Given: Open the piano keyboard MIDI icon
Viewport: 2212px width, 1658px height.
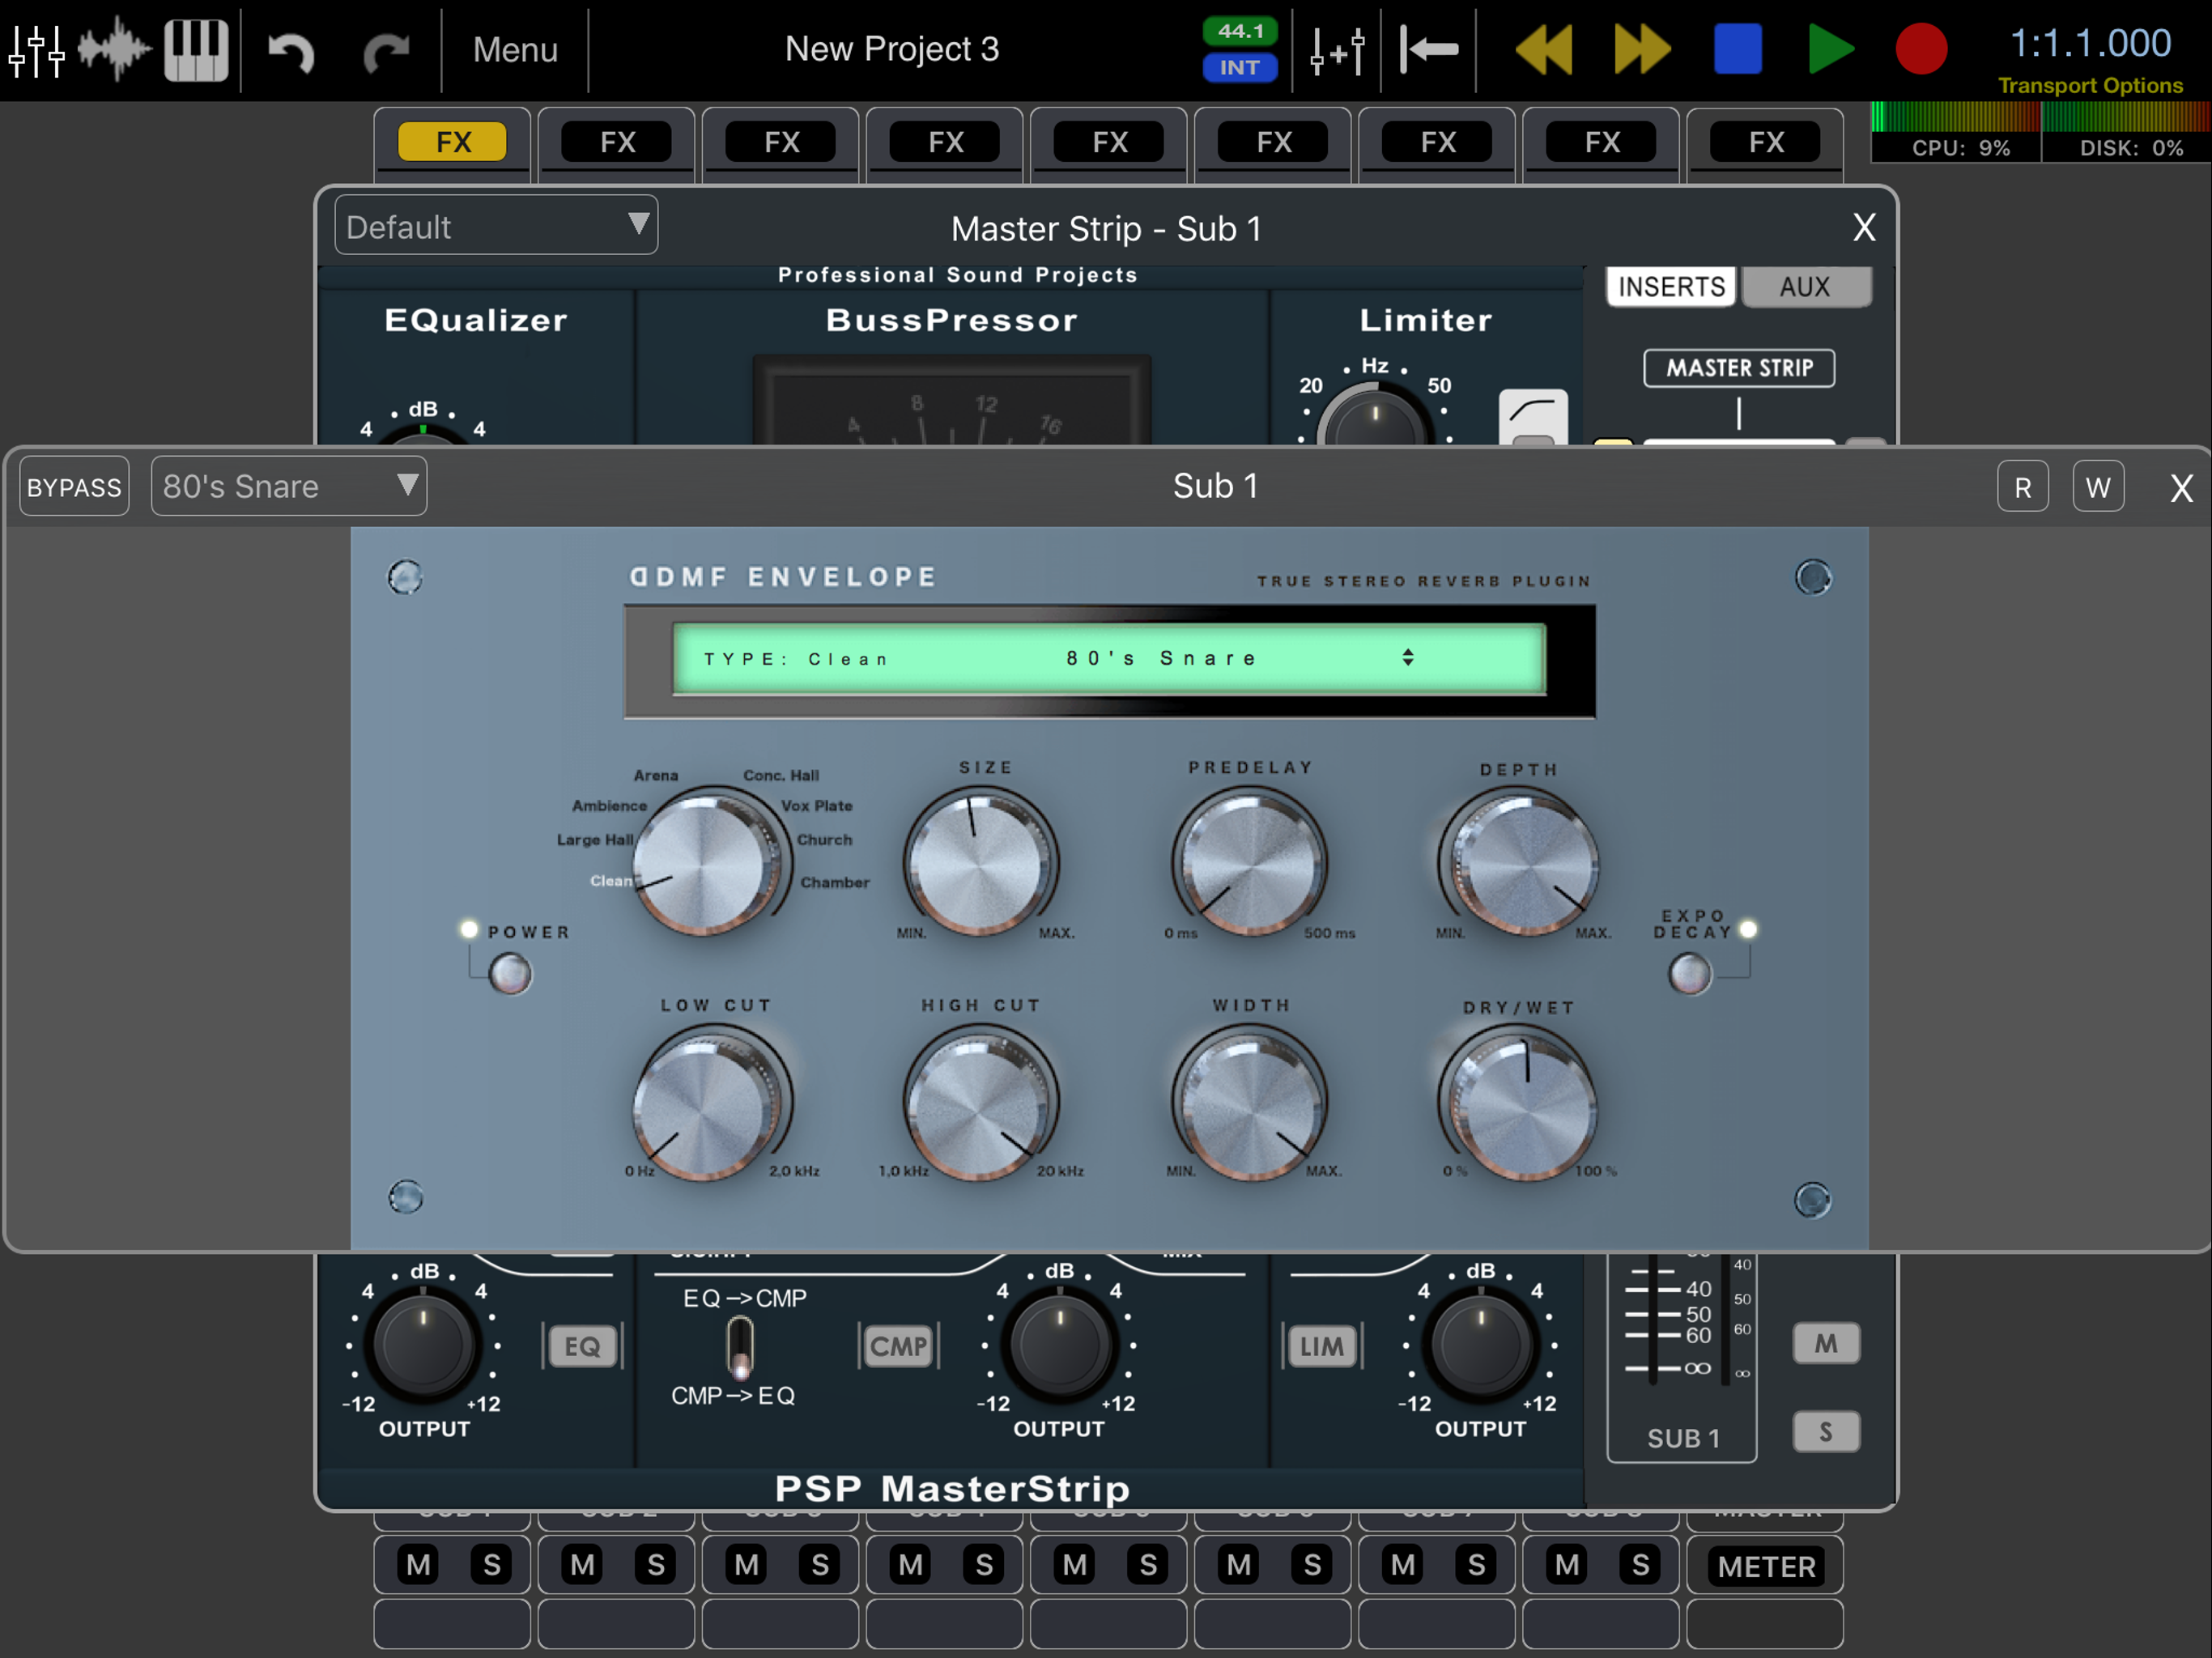Looking at the screenshot, I should [196, 49].
